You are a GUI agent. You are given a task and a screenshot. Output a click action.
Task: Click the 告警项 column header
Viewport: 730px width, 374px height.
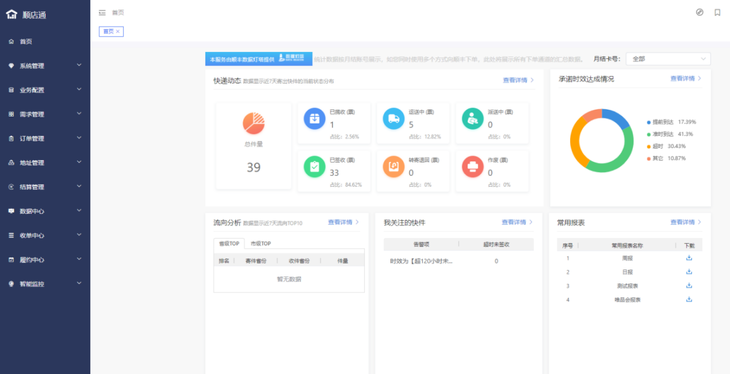tap(421, 244)
